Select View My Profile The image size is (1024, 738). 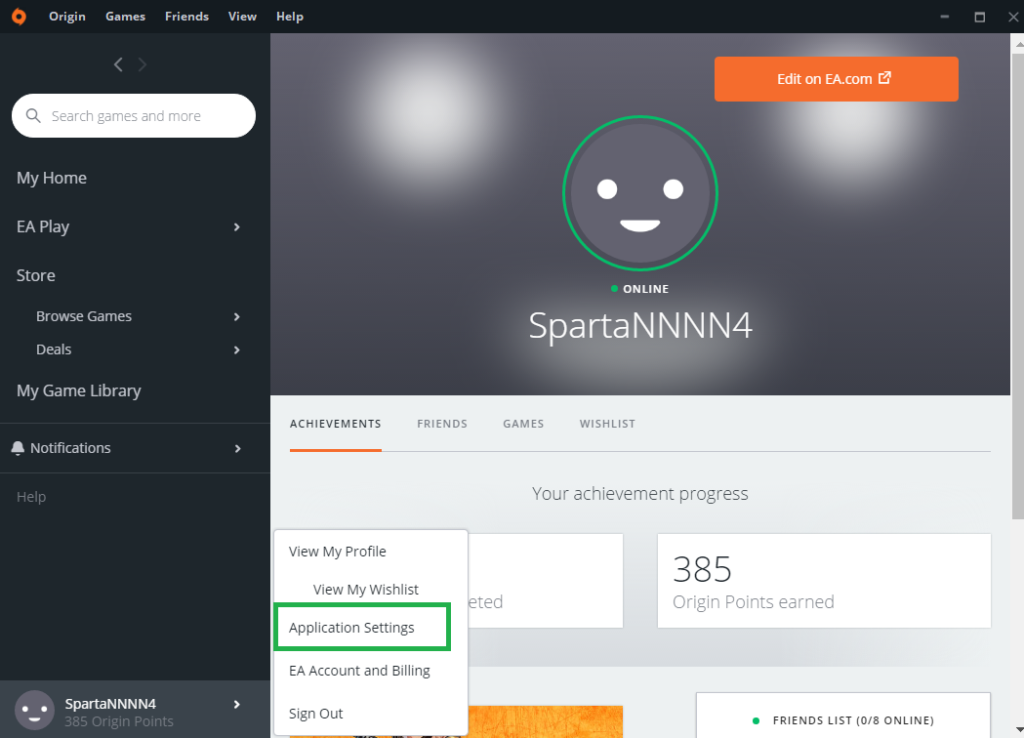click(x=338, y=551)
